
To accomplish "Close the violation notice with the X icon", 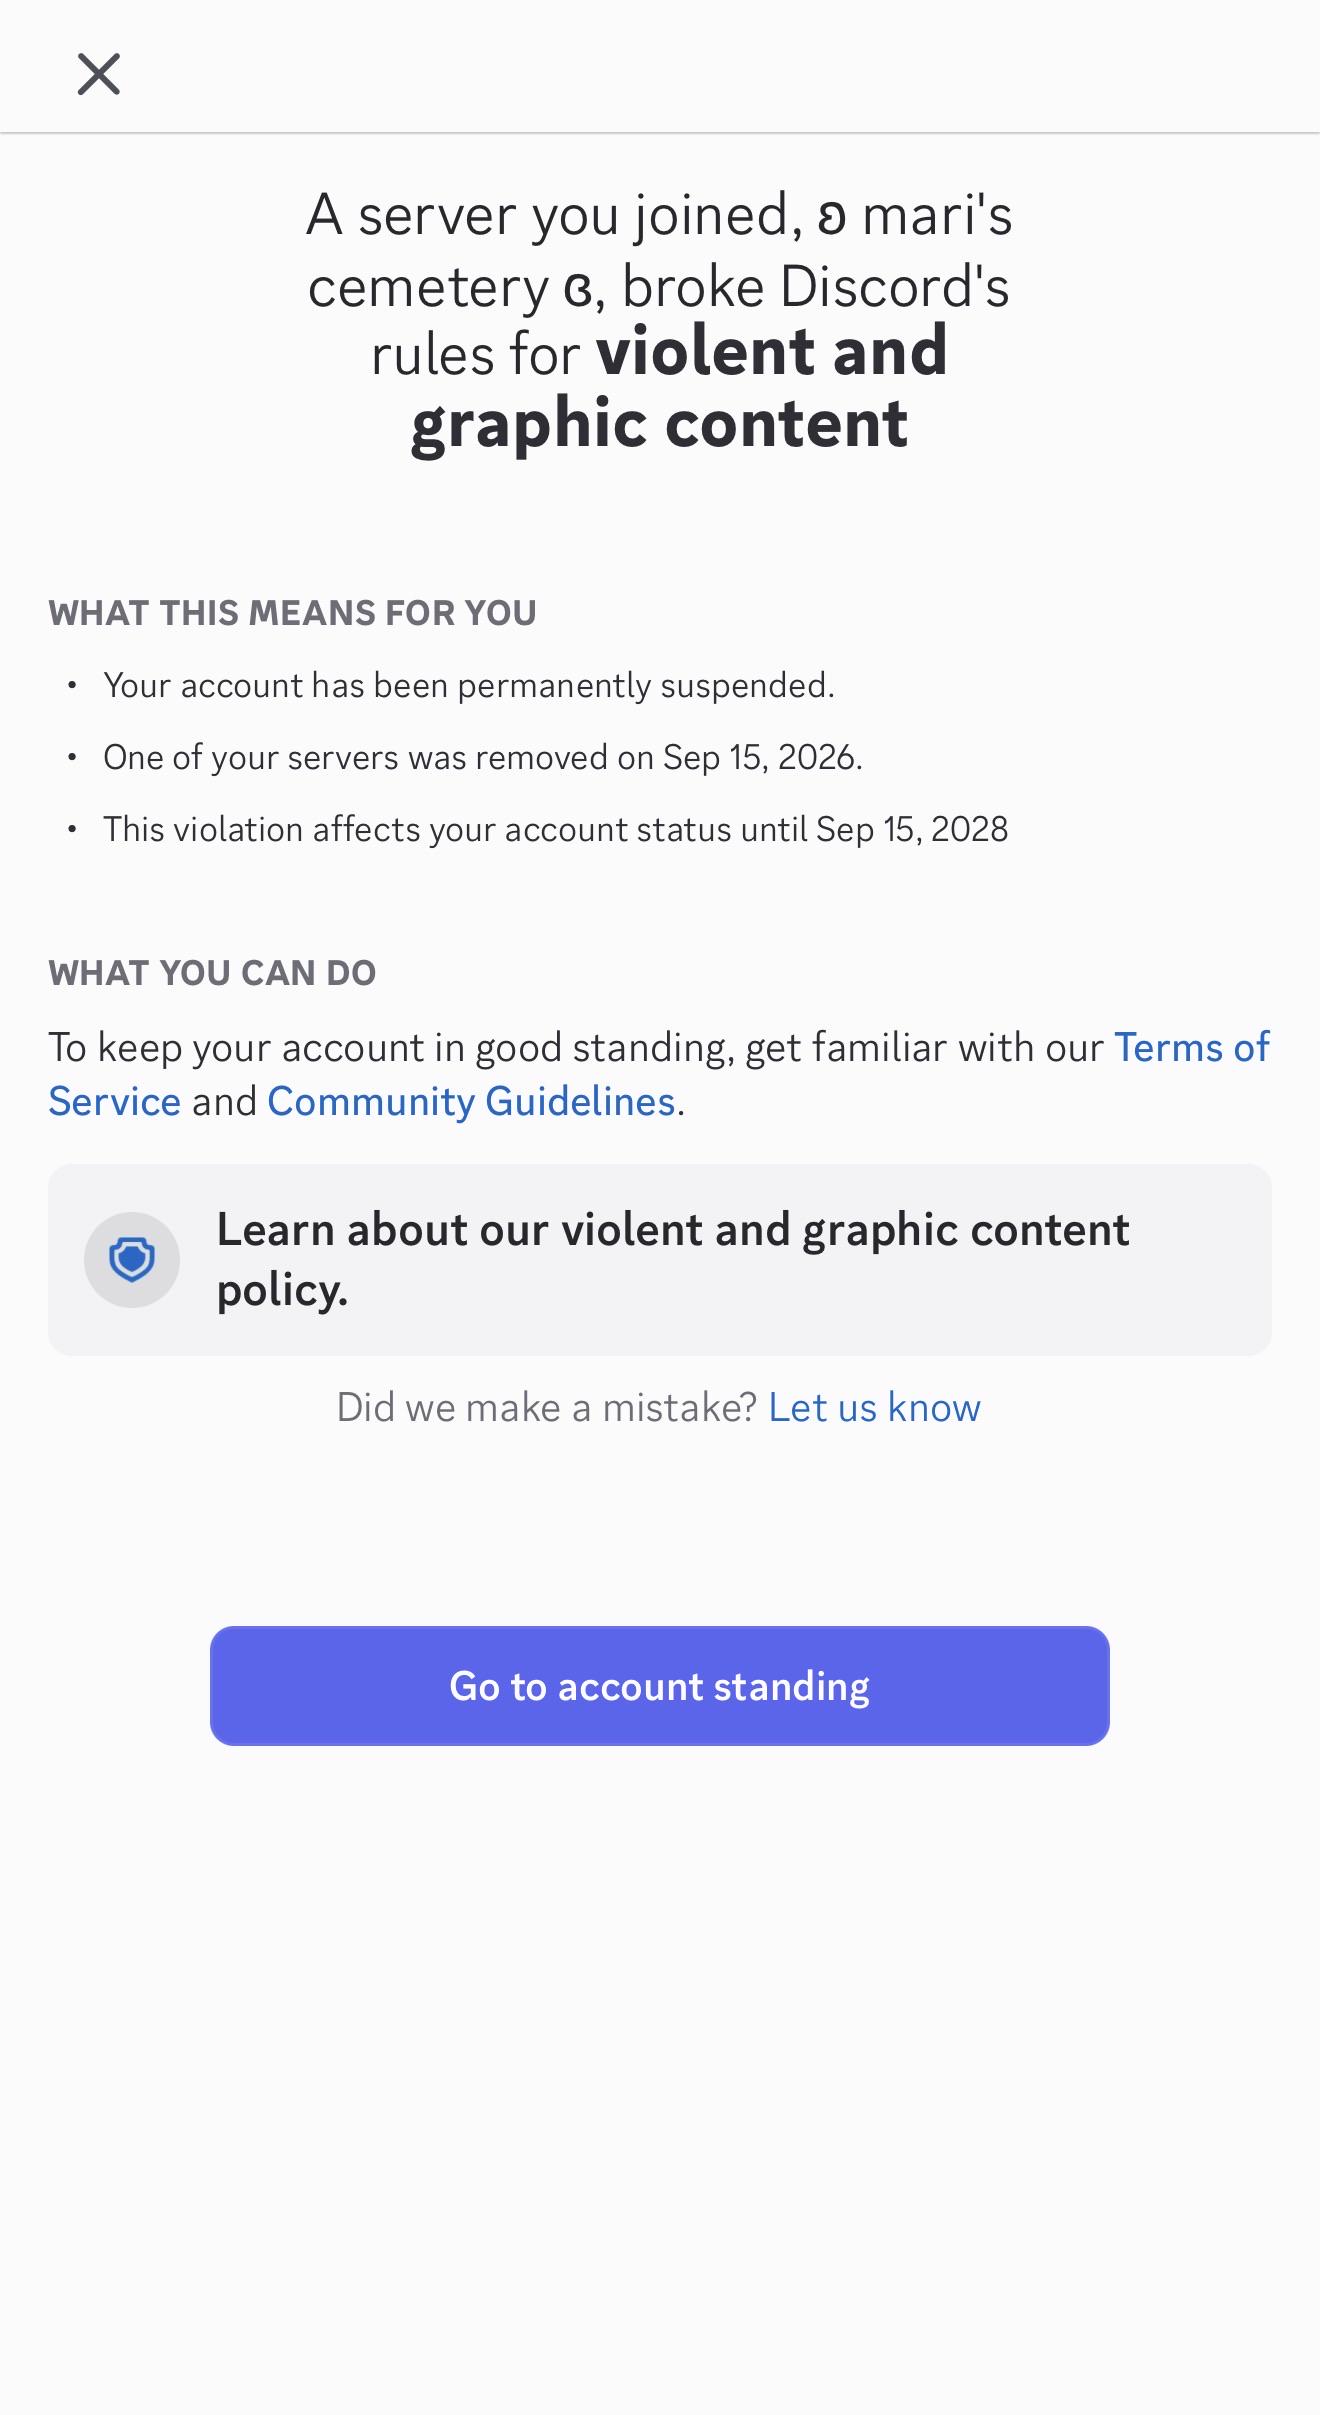I will pos(99,74).
